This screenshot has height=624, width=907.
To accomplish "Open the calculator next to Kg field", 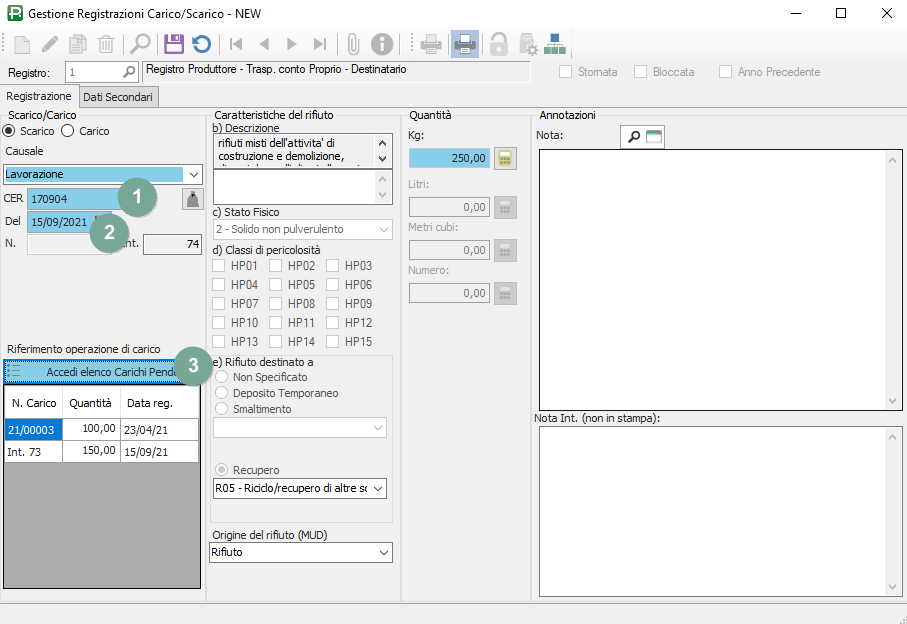I will 505,158.
